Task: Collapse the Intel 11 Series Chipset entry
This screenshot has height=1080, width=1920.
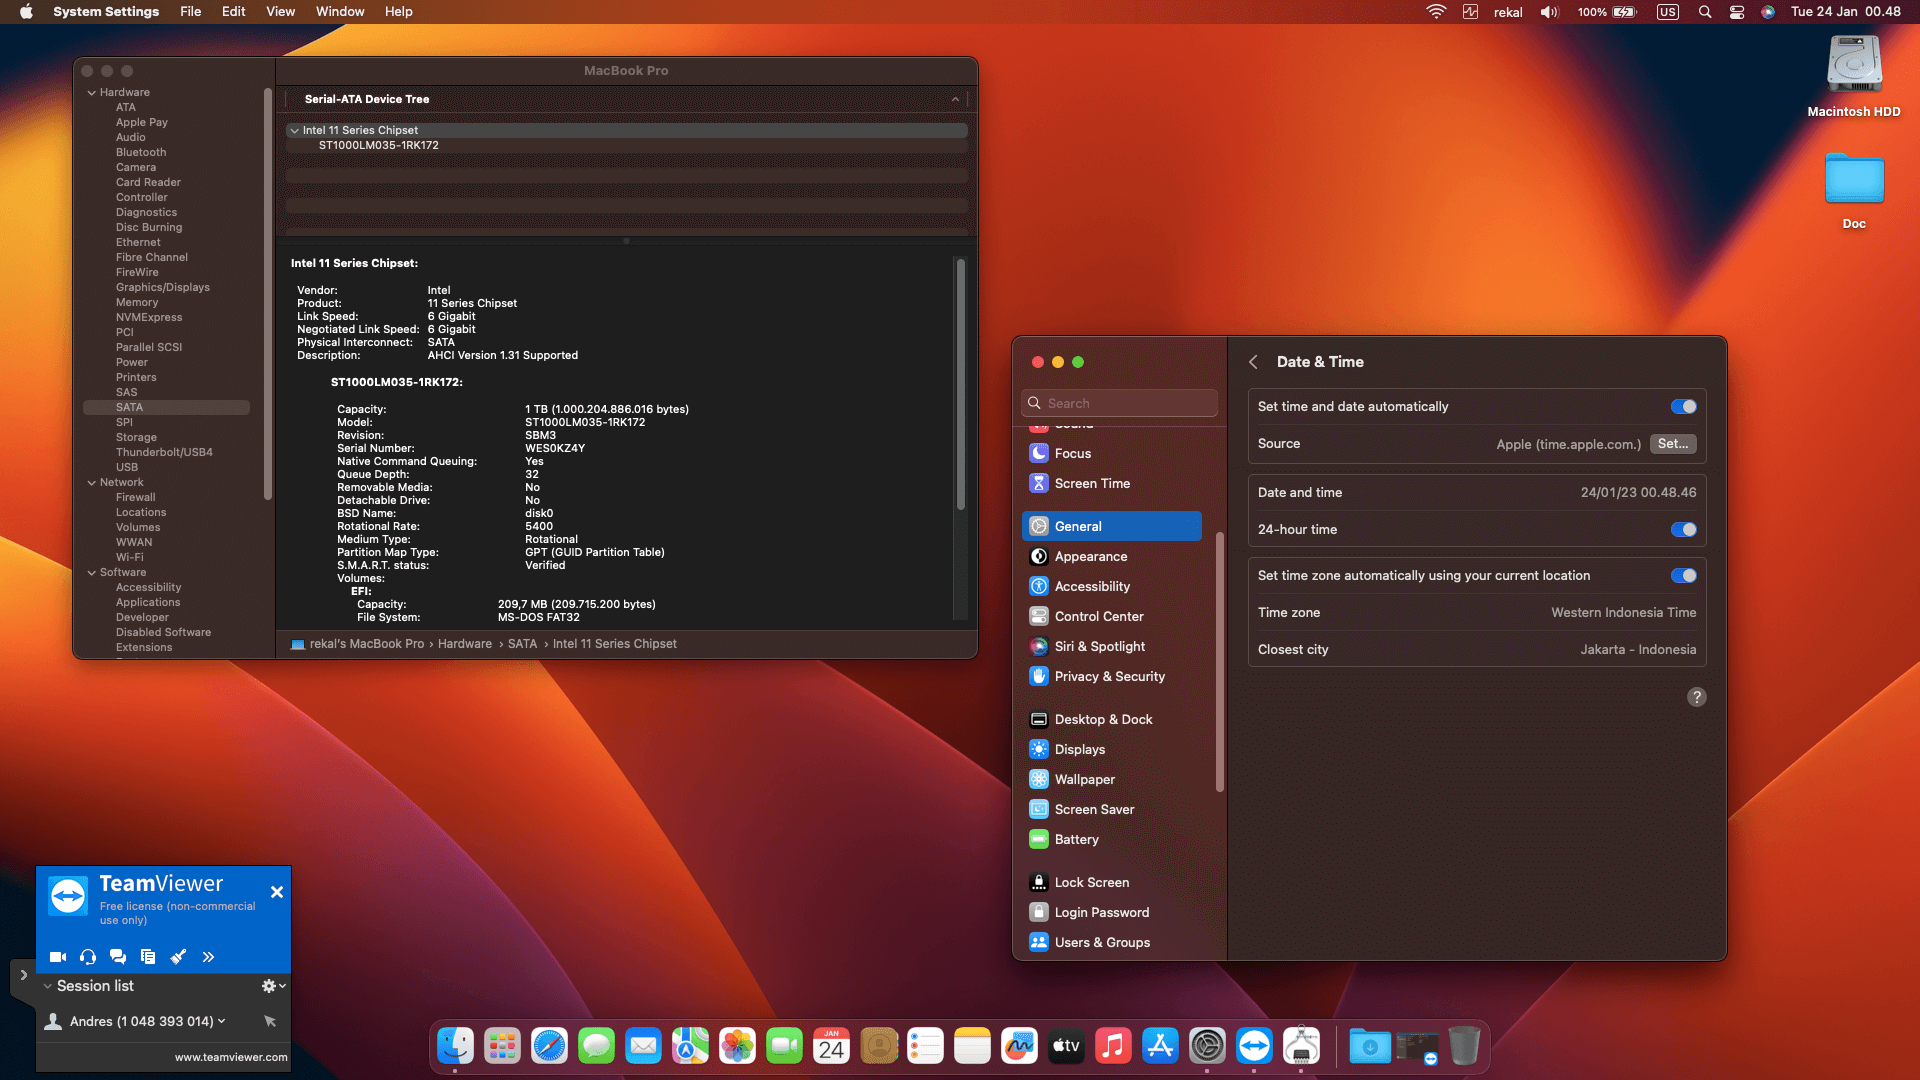Action: tap(294, 130)
